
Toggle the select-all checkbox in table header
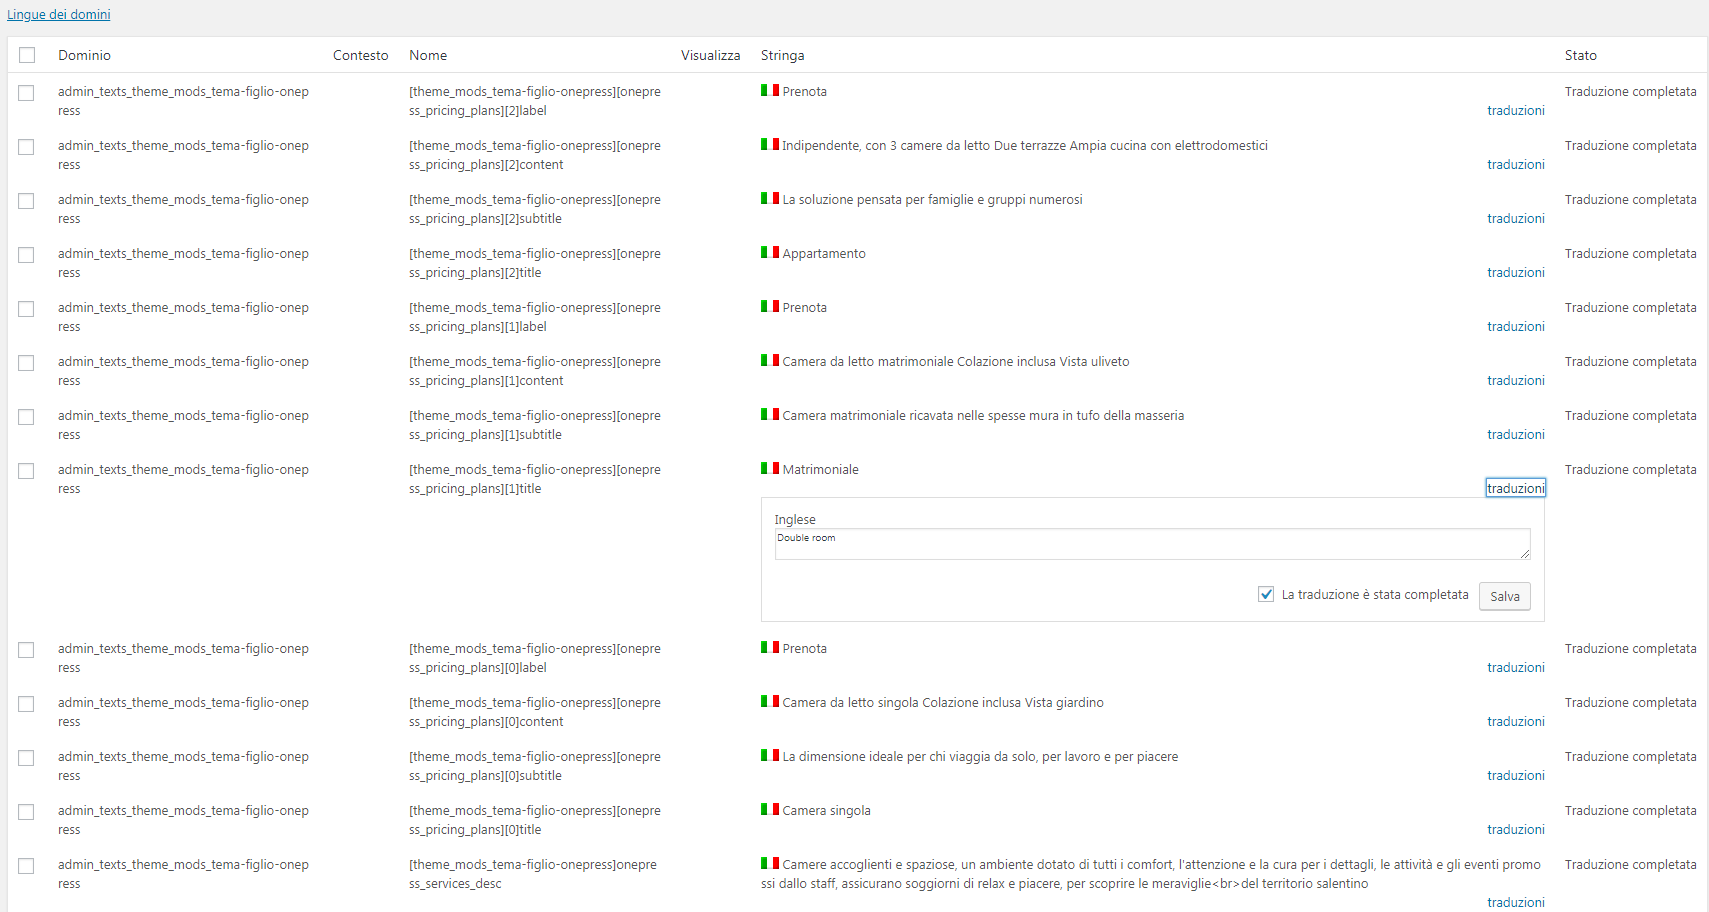click(27, 55)
